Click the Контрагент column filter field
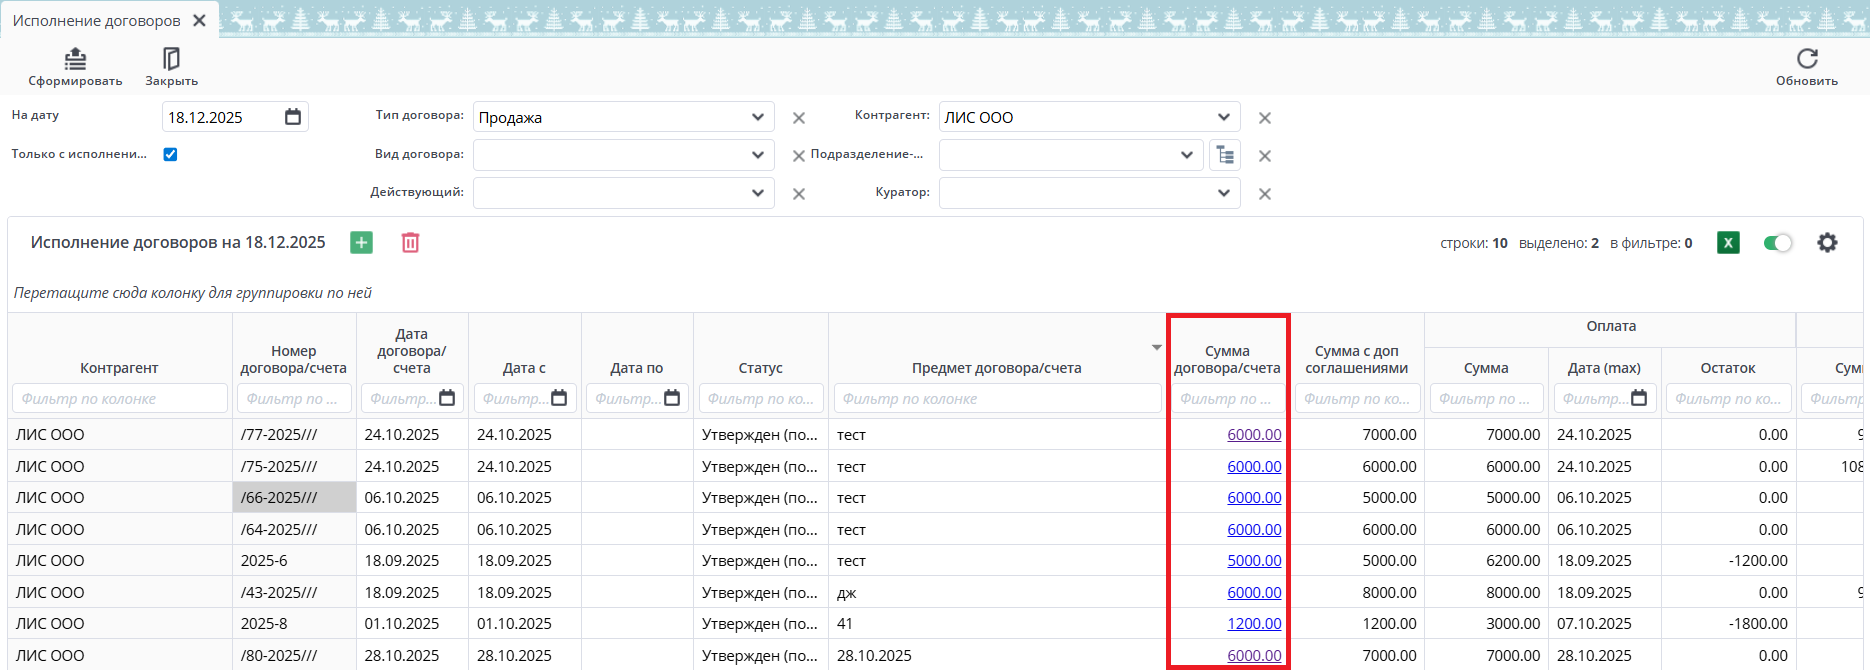1870x670 pixels. tap(119, 399)
